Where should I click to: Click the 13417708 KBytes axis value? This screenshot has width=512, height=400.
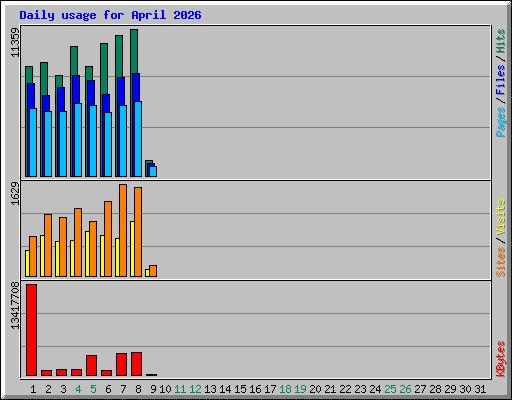coord(15,305)
